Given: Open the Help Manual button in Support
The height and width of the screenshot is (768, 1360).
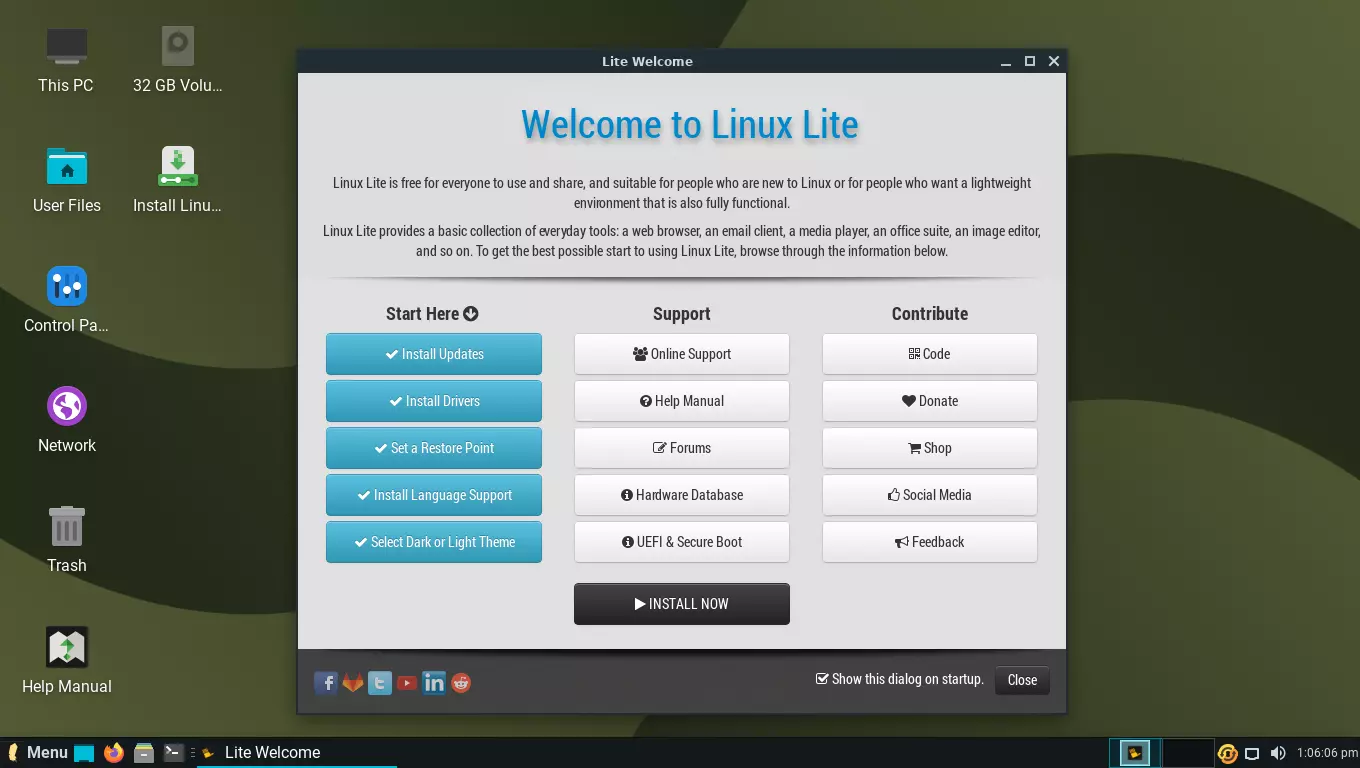Looking at the screenshot, I should tap(682, 401).
